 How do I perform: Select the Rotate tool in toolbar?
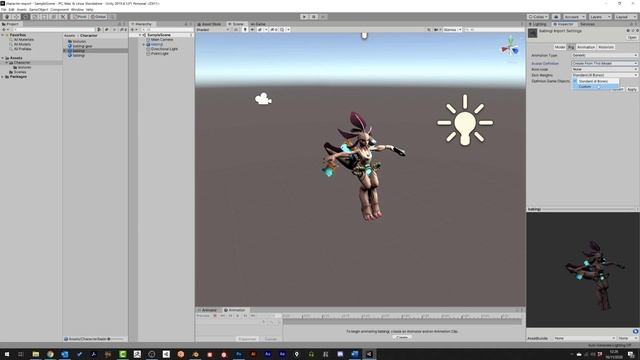coord(25,17)
